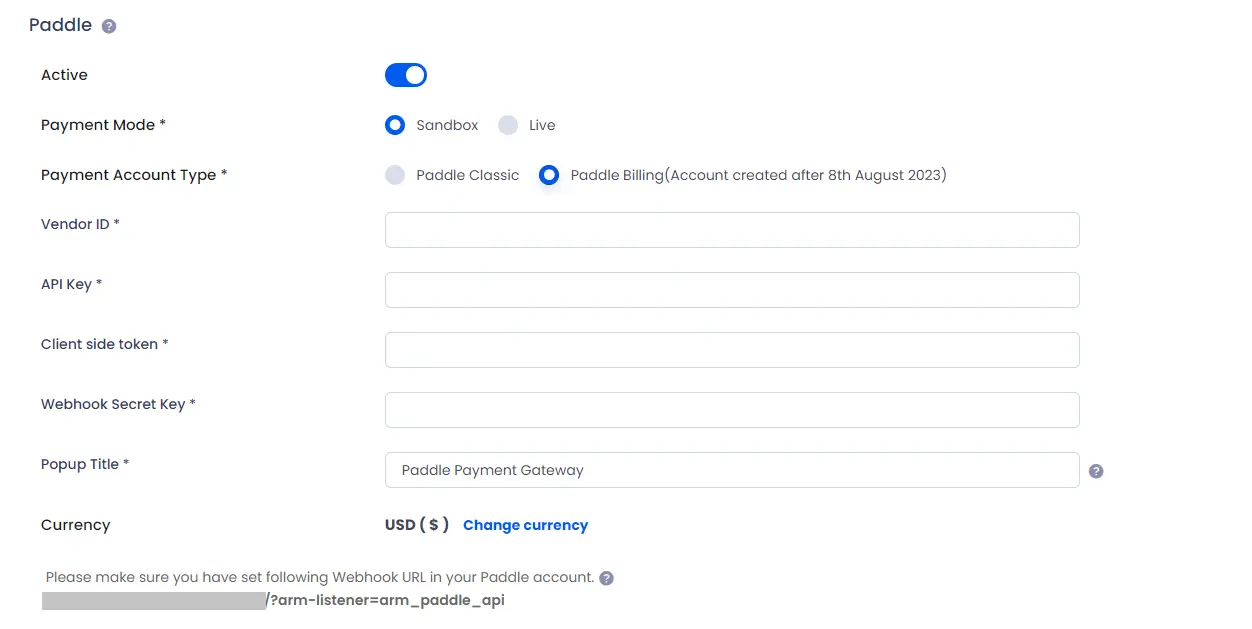Edit the Popup Title text field
The width and height of the screenshot is (1252, 629).
coord(732,470)
